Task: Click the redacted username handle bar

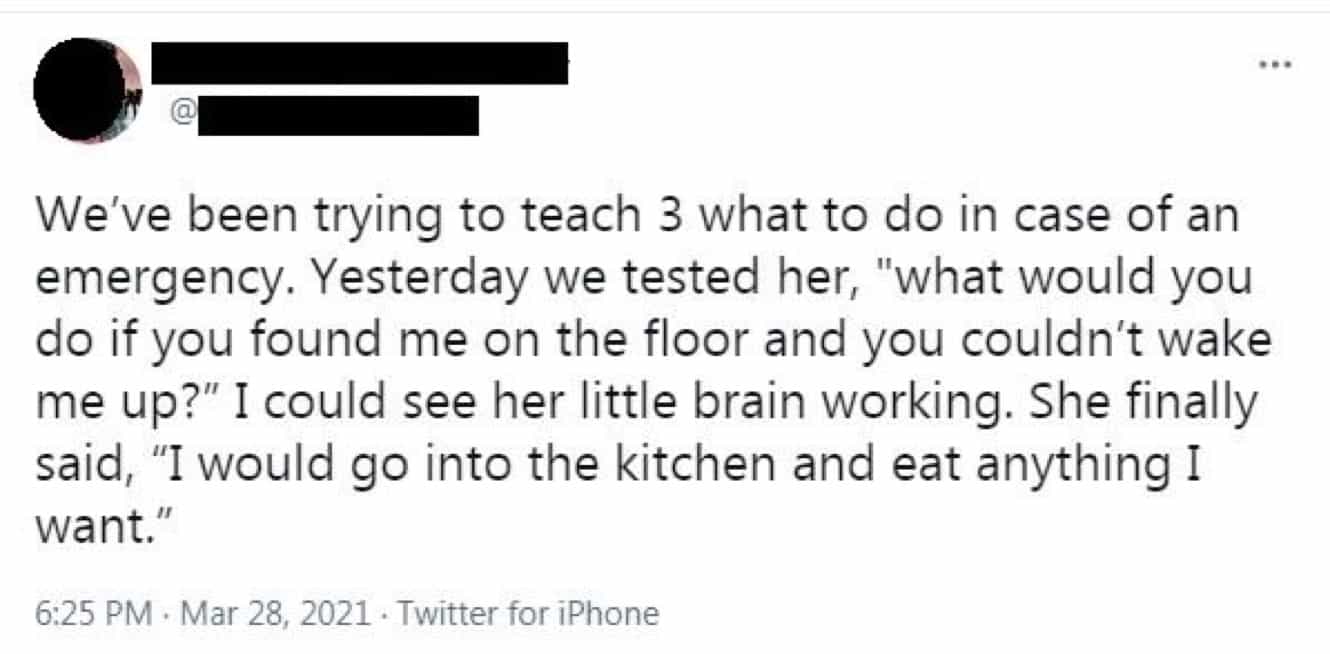Action: click(338, 117)
